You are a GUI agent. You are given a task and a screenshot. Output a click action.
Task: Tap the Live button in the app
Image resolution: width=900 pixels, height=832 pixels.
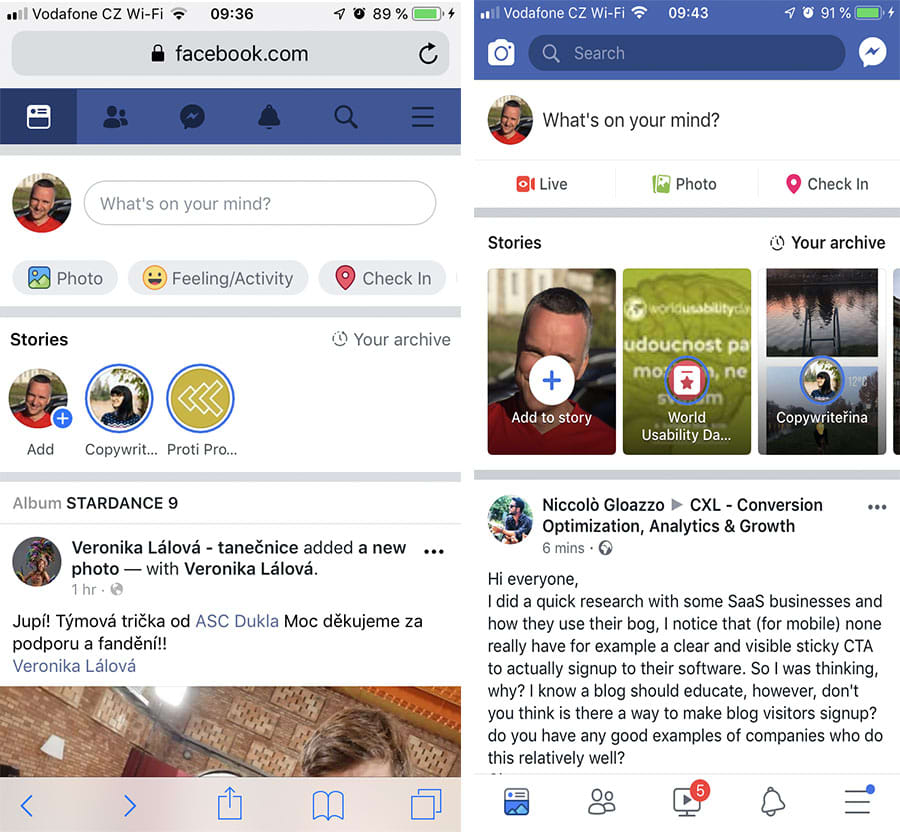click(x=542, y=184)
